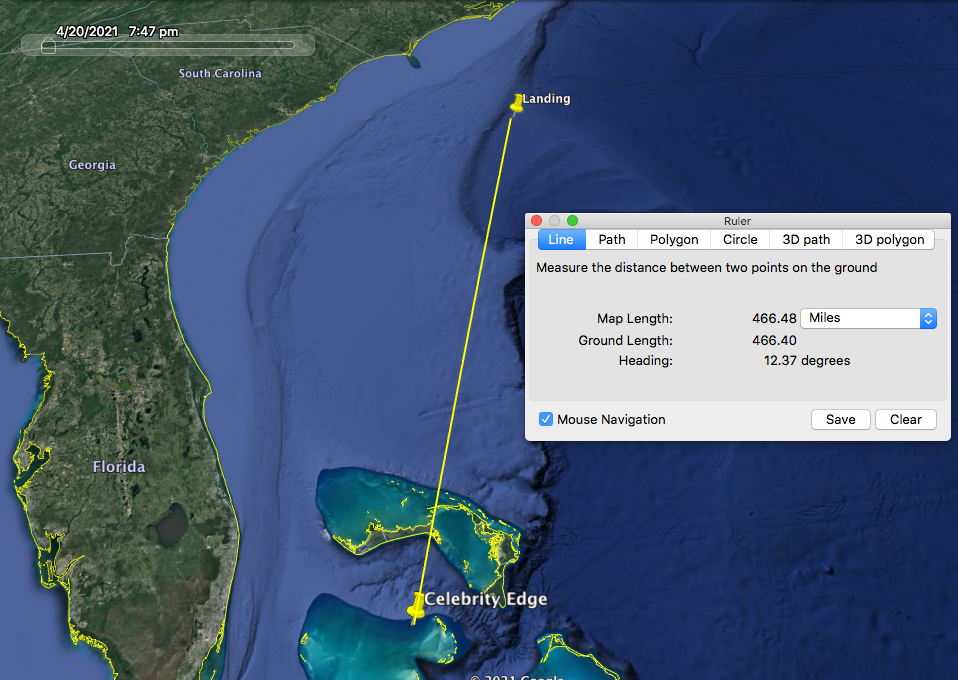Click the Celebrity Edge pushpin marker
Image resolution: width=958 pixels, height=680 pixels.
click(x=417, y=604)
